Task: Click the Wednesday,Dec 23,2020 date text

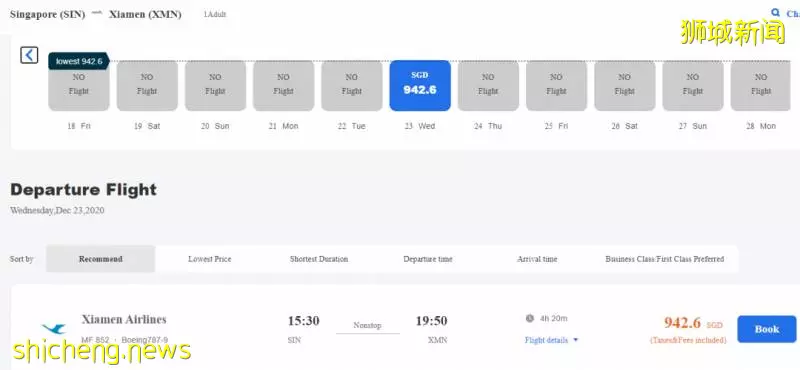Action: 57,210
